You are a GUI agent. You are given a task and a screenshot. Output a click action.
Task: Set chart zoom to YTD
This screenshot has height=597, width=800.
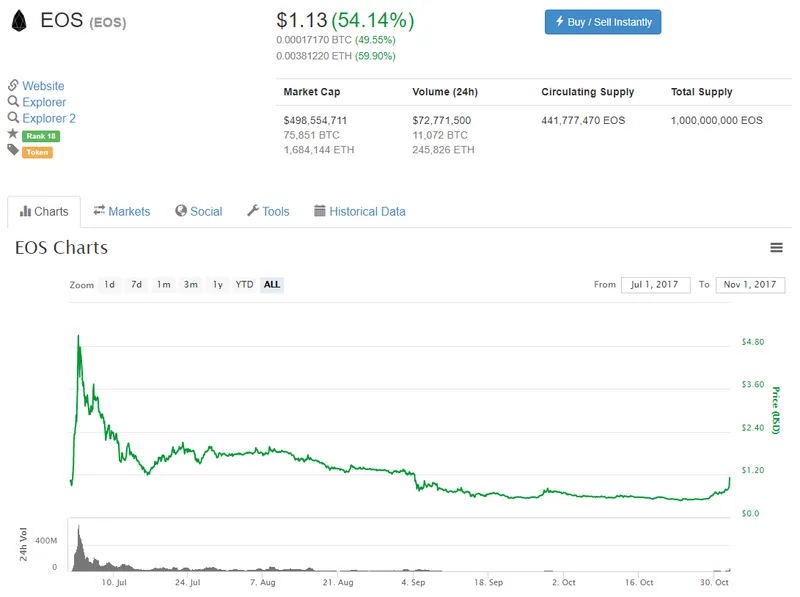point(244,284)
